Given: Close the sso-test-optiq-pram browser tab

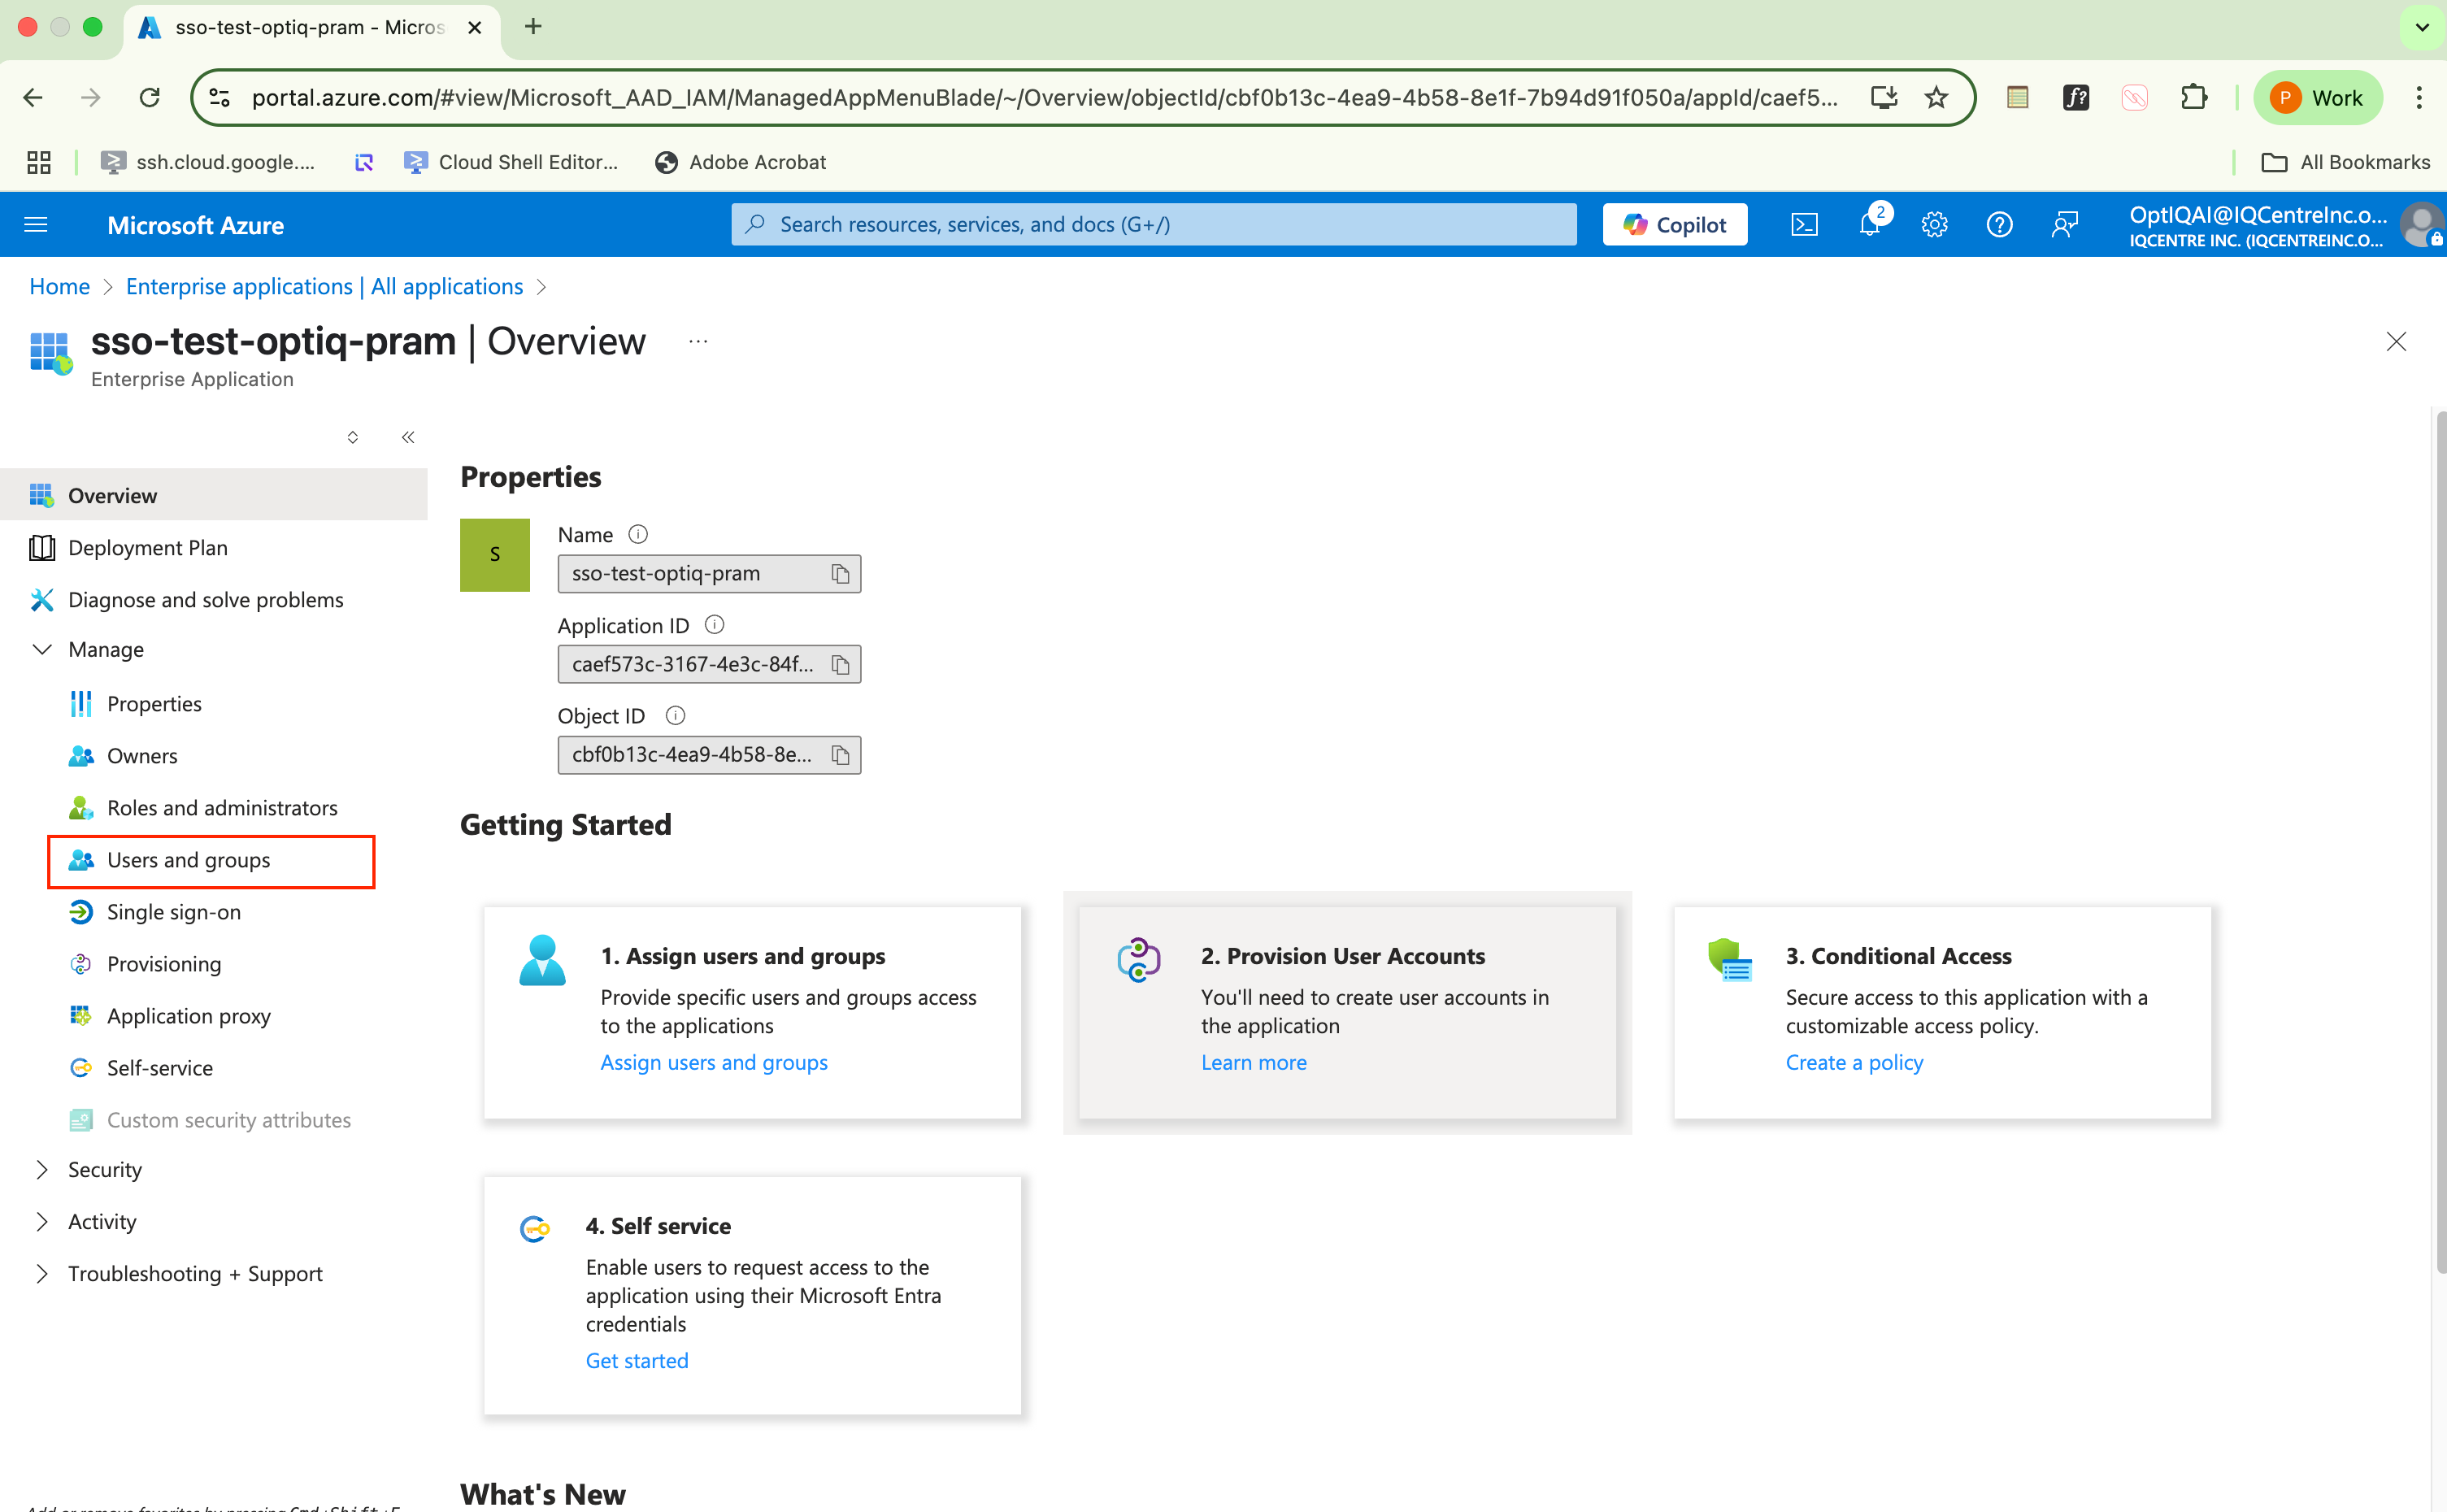Looking at the screenshot, I should click(475, 27).
